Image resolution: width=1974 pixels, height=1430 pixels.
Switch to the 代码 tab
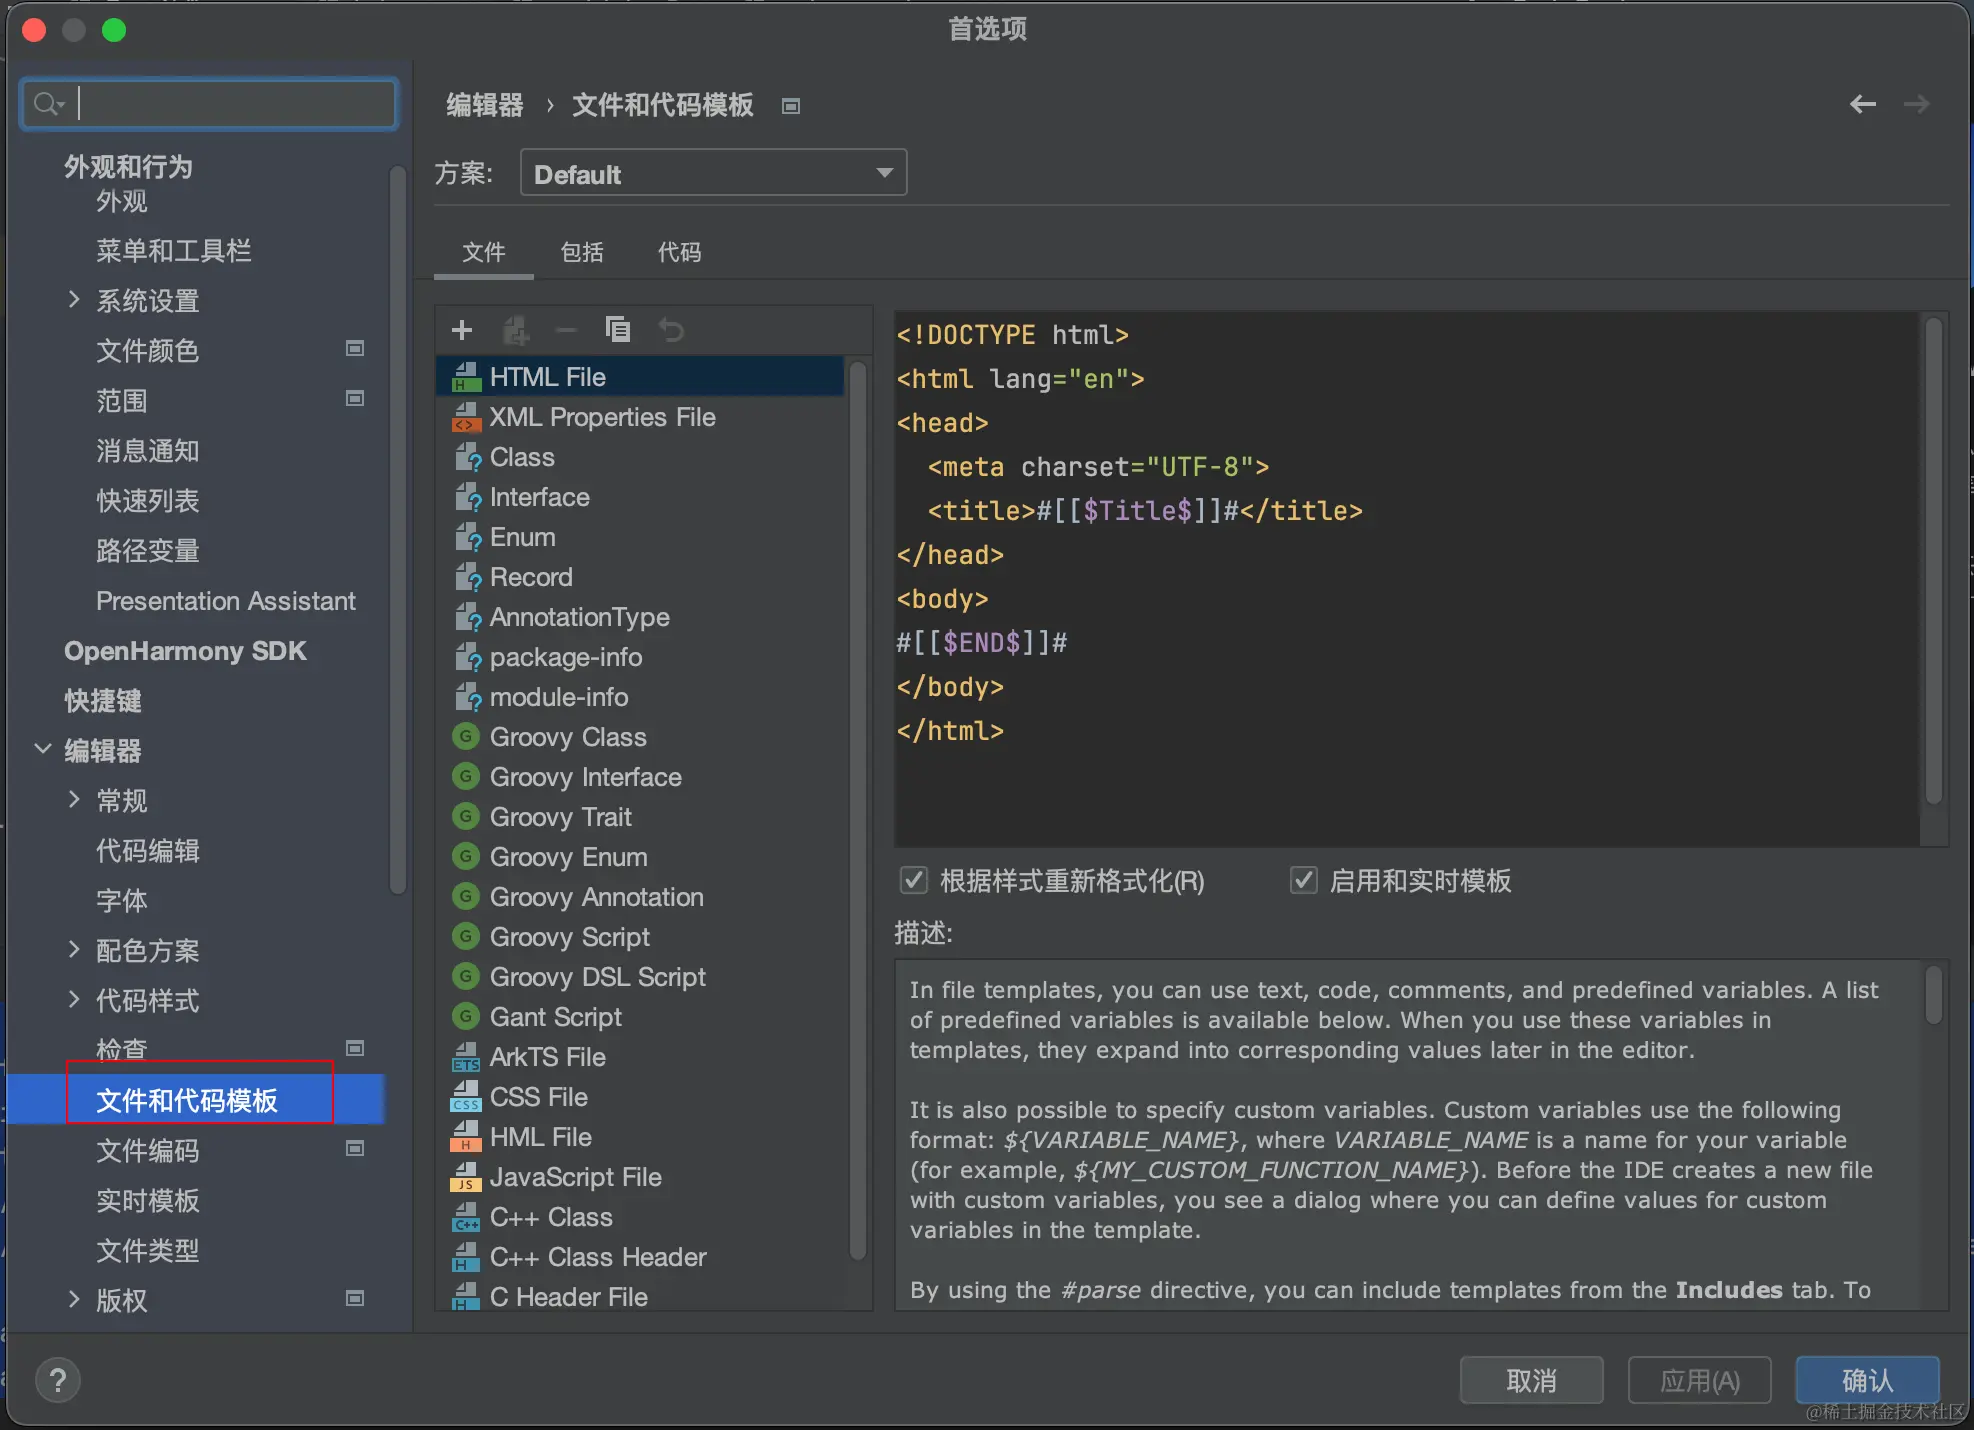679,252
